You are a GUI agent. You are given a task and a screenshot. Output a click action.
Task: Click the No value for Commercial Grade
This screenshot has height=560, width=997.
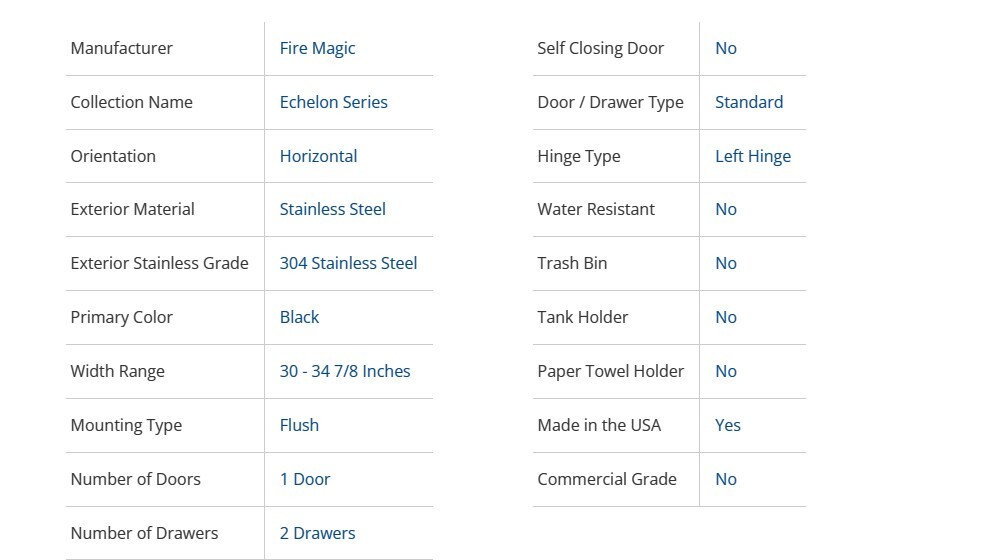tap(726, 479)
